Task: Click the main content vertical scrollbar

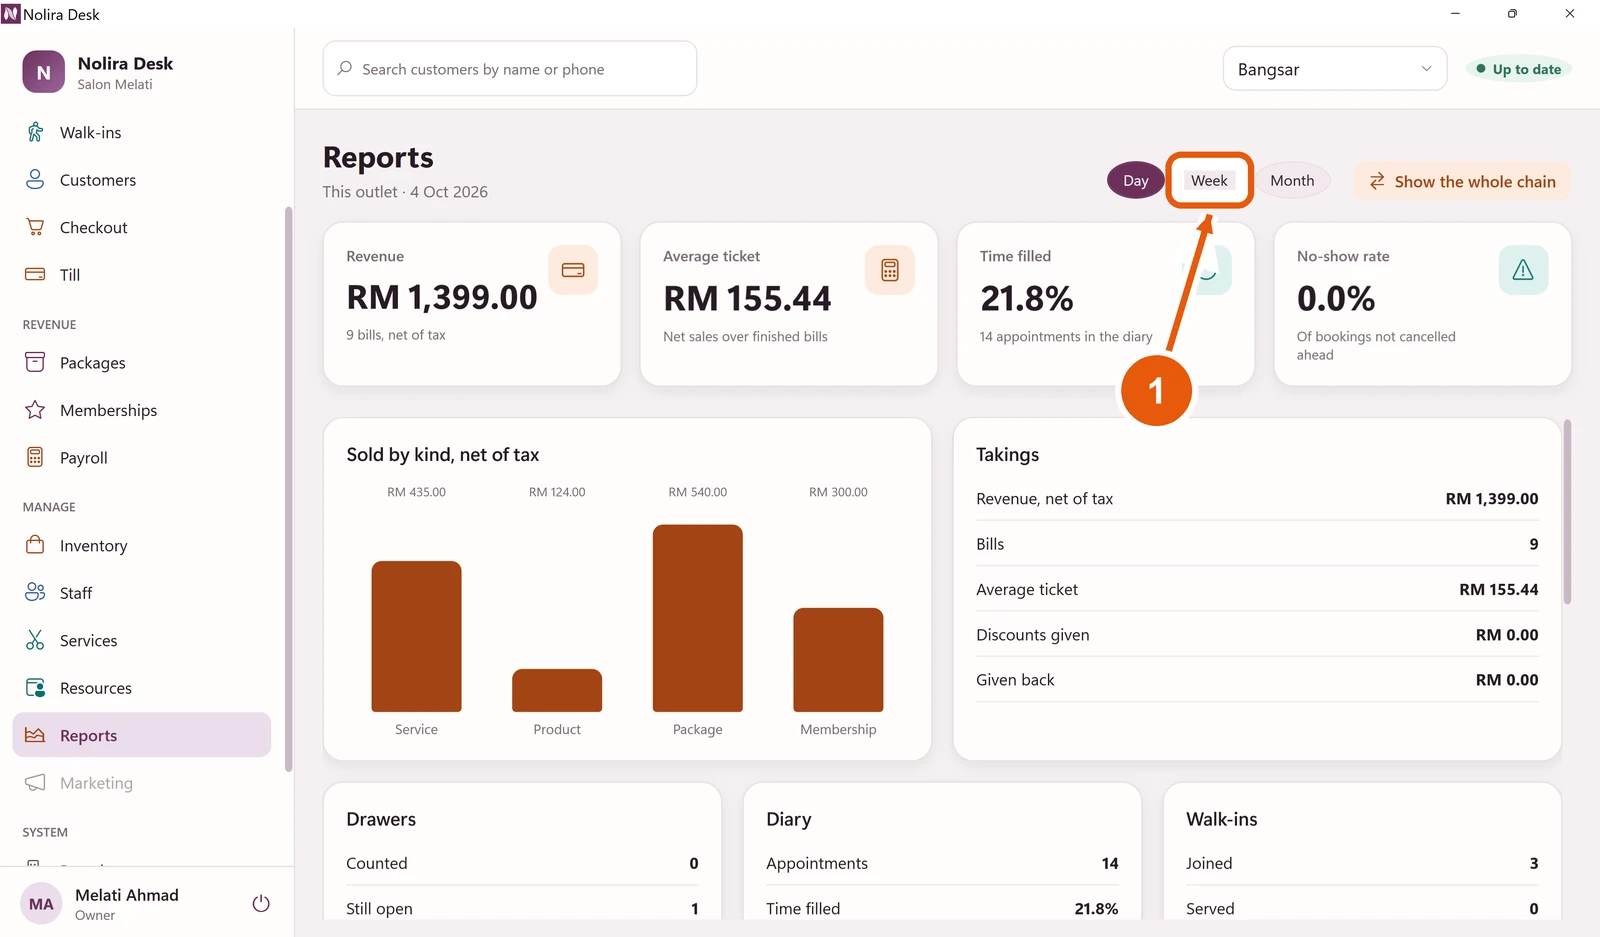Action: click(1567, 512)
